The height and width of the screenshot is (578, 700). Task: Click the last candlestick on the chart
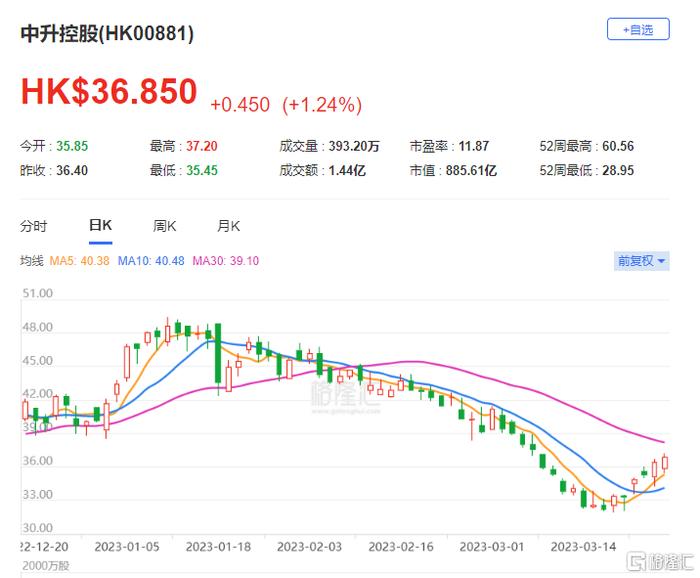click(x=665, y=463)
